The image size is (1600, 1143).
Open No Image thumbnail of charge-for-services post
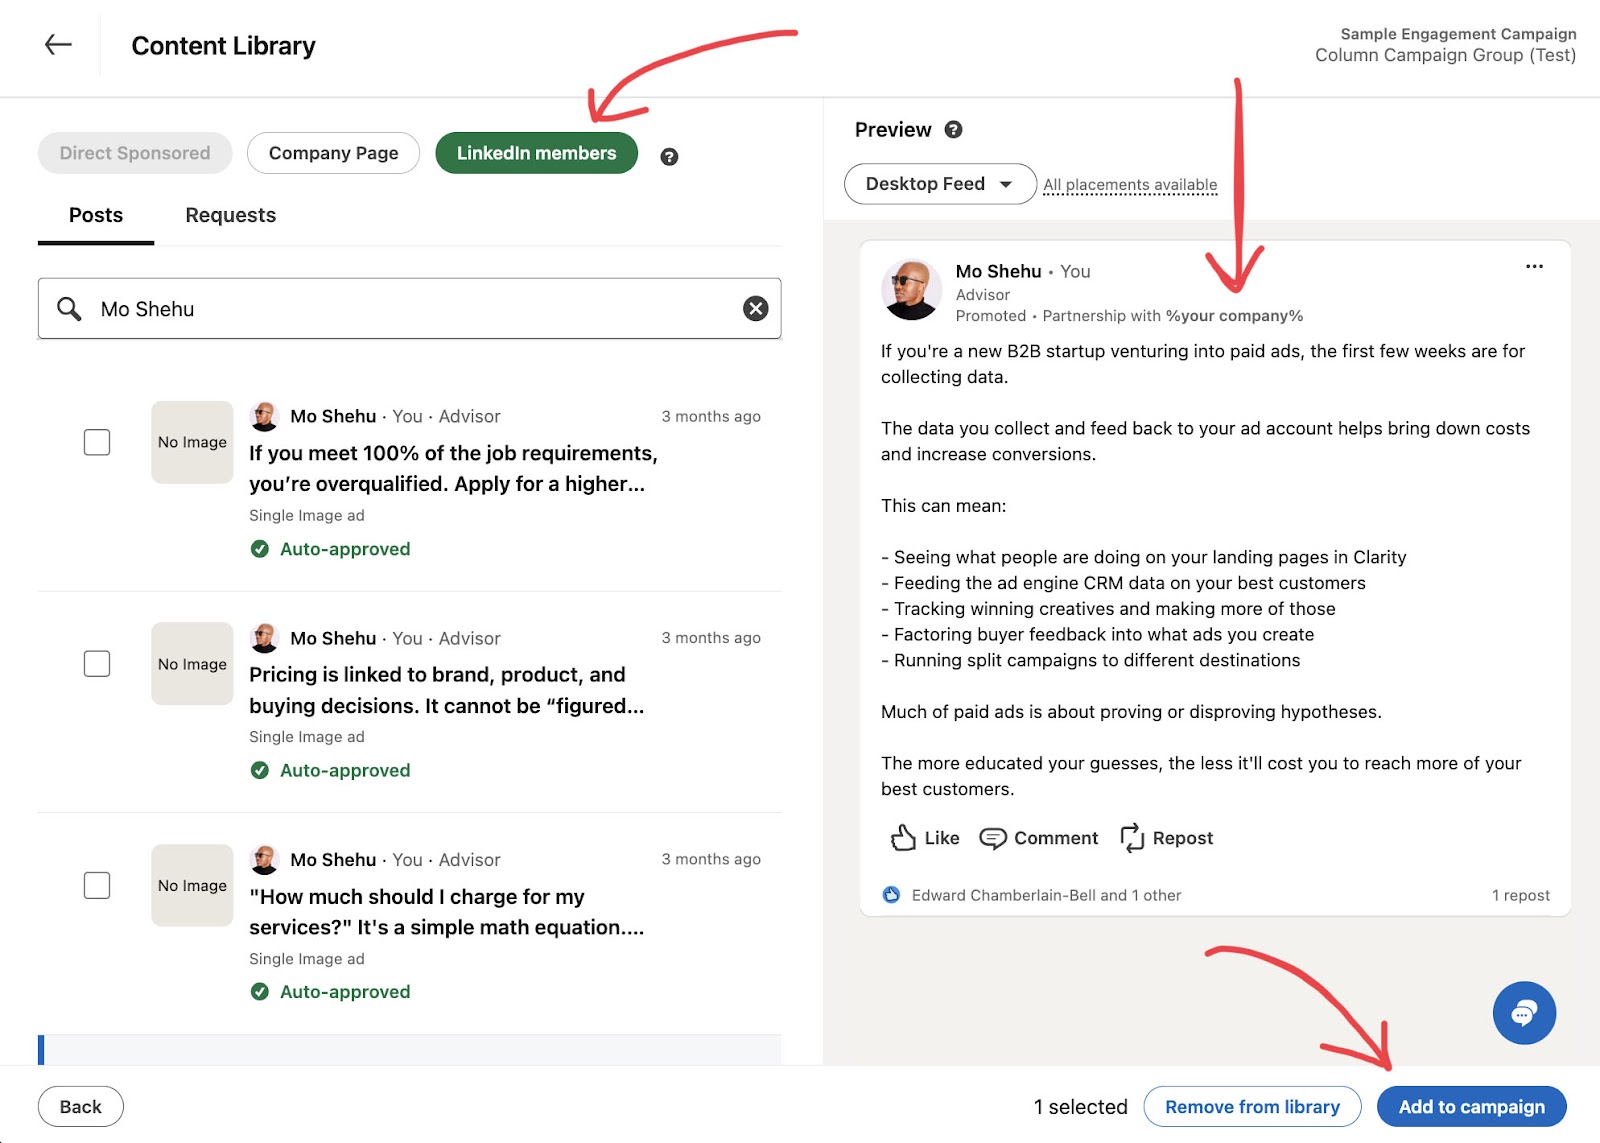(192, 885)
